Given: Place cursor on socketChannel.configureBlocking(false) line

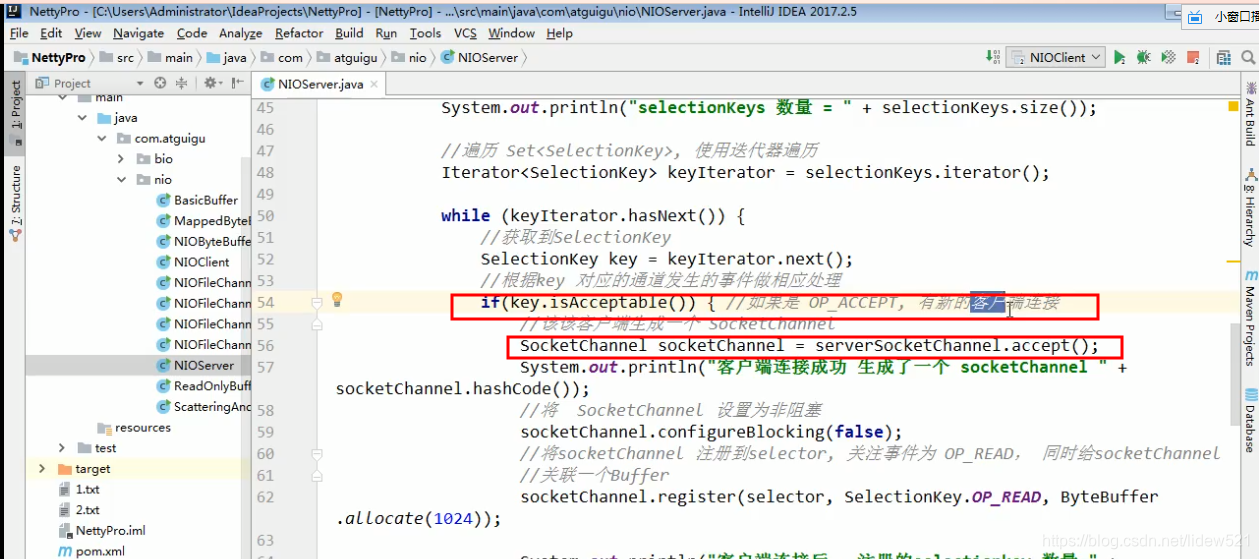Looking at the screenshot, I should (x=710, y=432).
